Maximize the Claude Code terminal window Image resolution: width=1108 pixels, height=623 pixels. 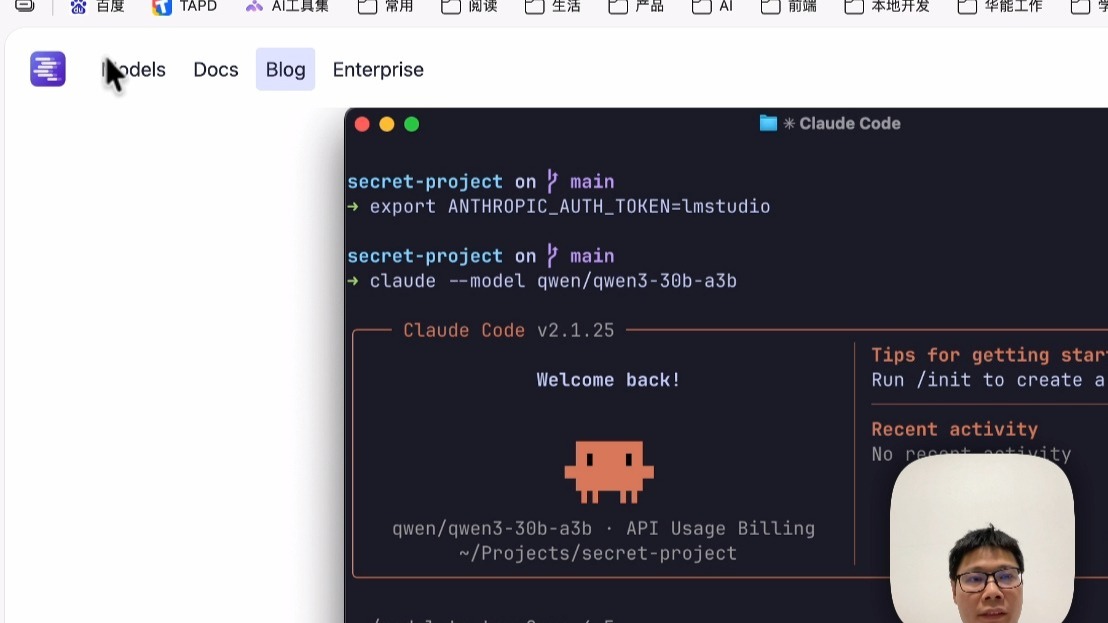pyautogui.click(x=411, y=124)
